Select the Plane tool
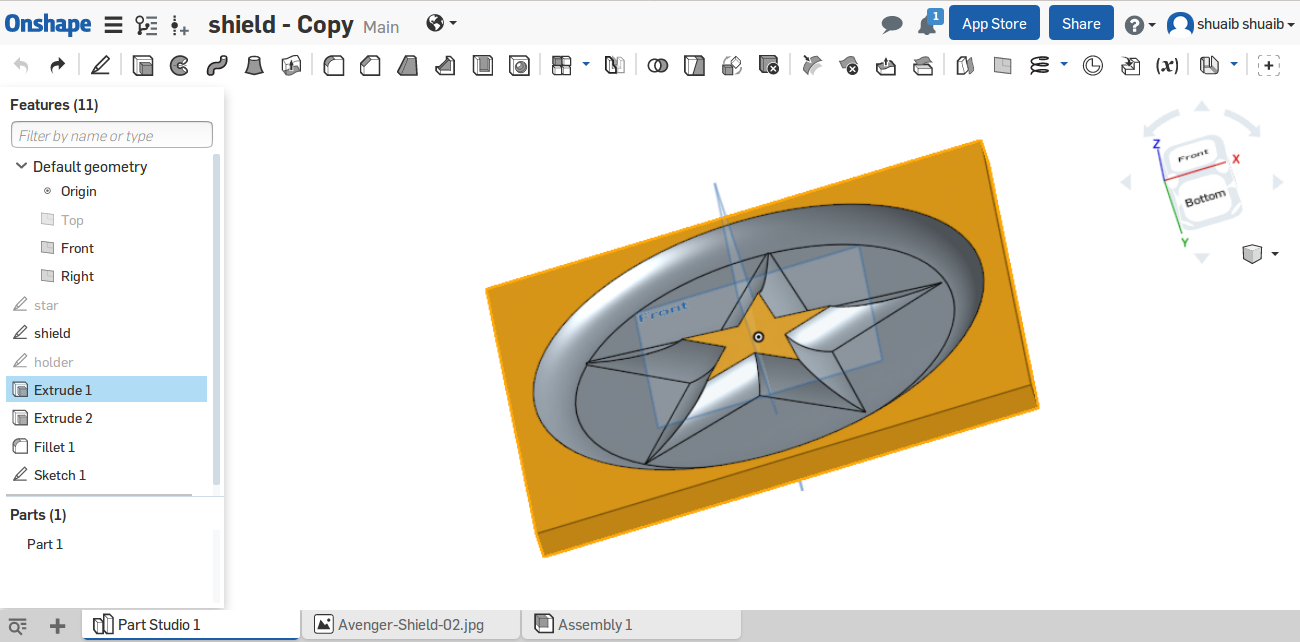Screen dimensions: 1300x642 [x=1002, y=66]
